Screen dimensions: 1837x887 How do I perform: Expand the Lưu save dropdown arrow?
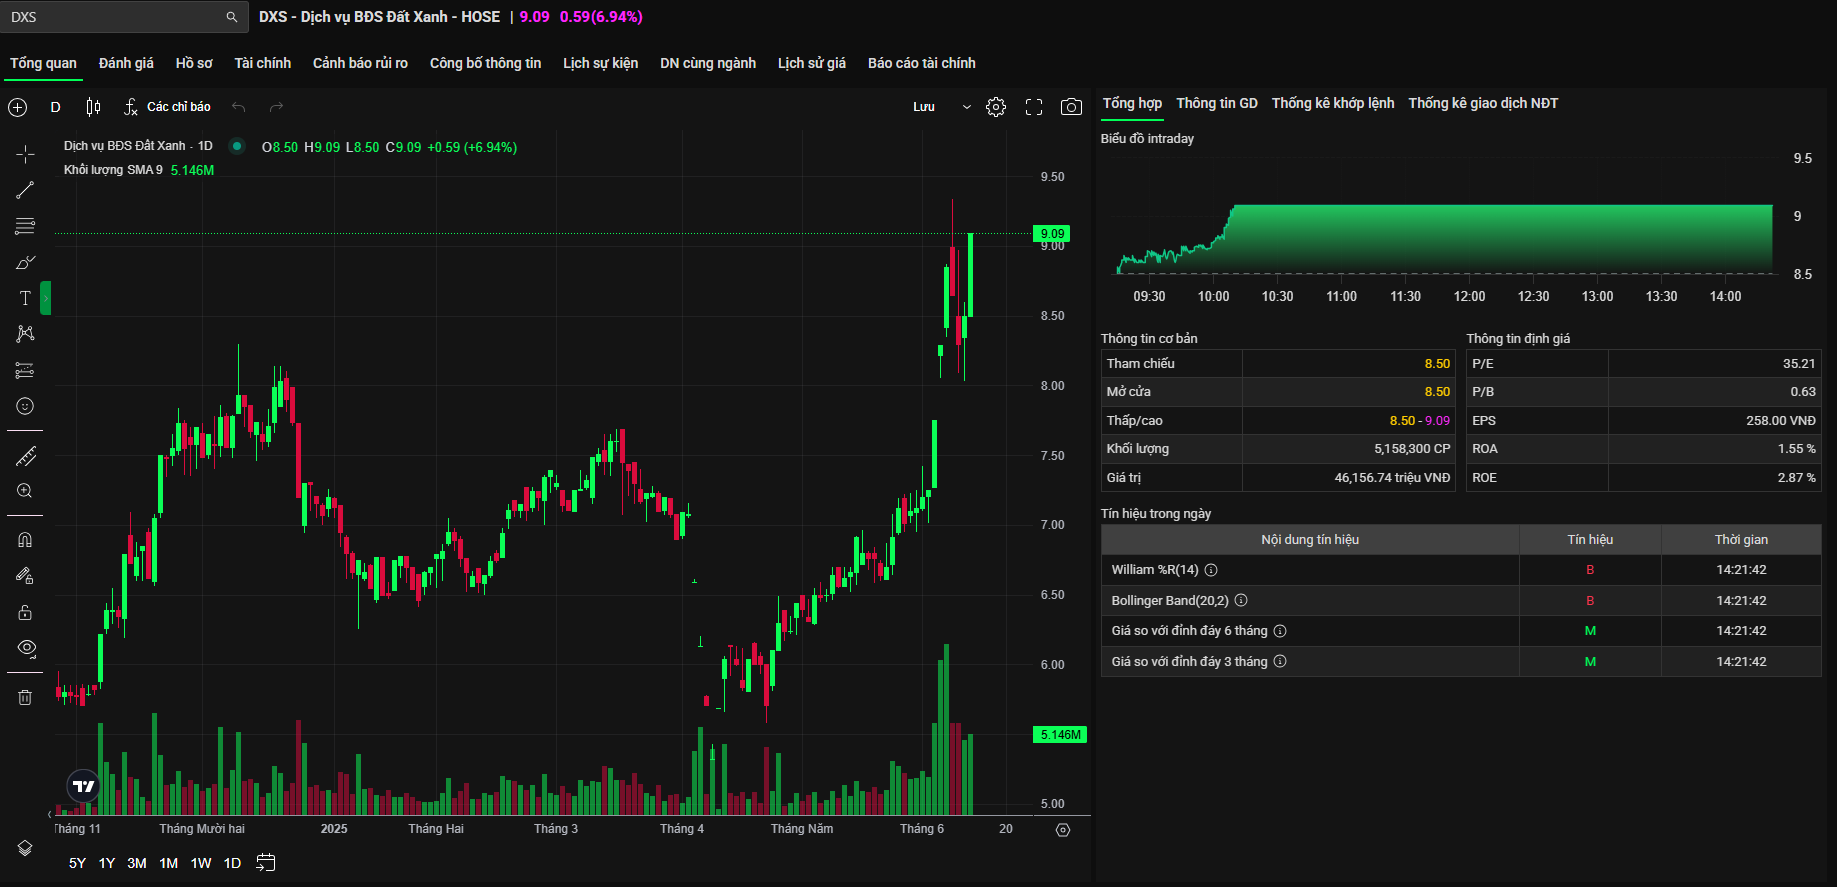point(967,107)
